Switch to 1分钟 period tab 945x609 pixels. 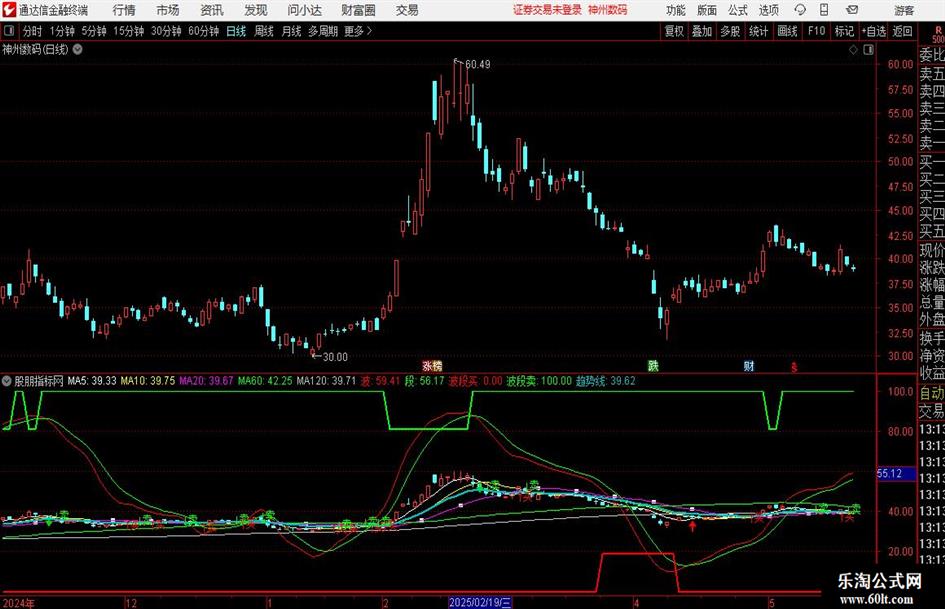tap(61, 31)
